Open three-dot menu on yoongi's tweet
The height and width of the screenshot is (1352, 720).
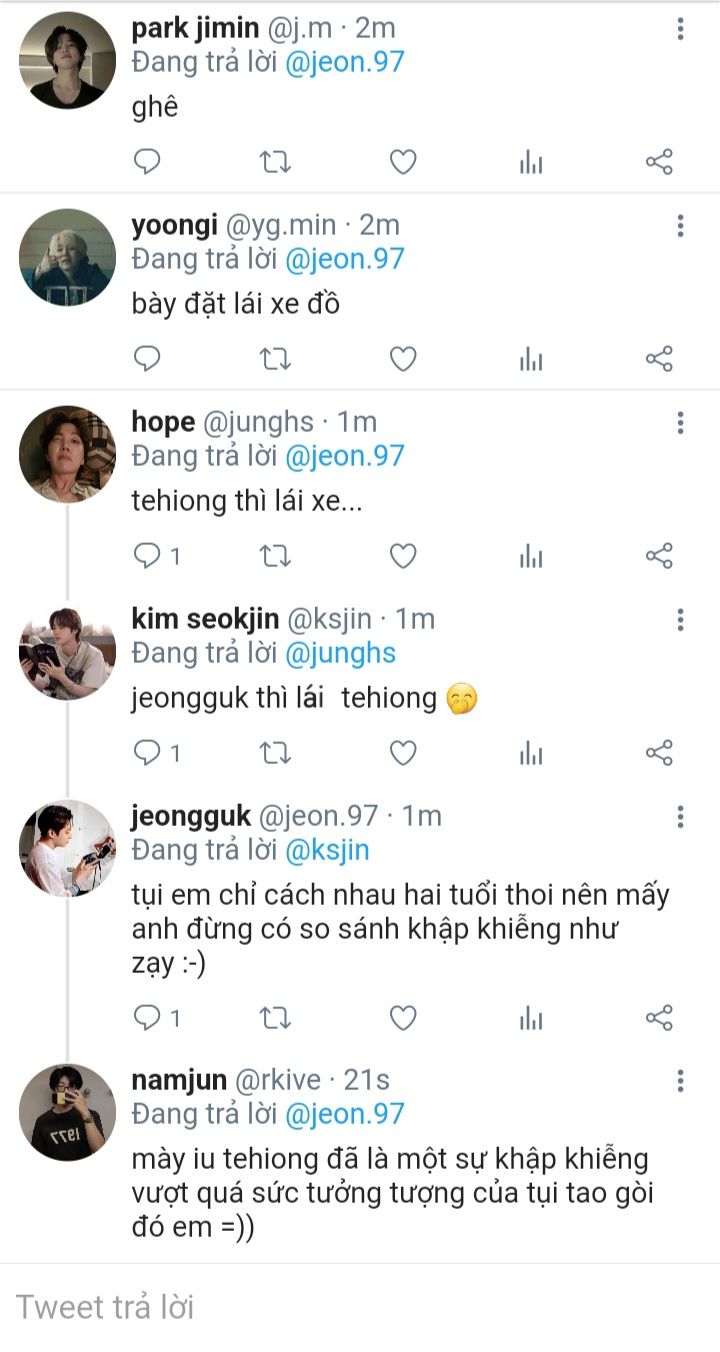click(x=680, y=226)
